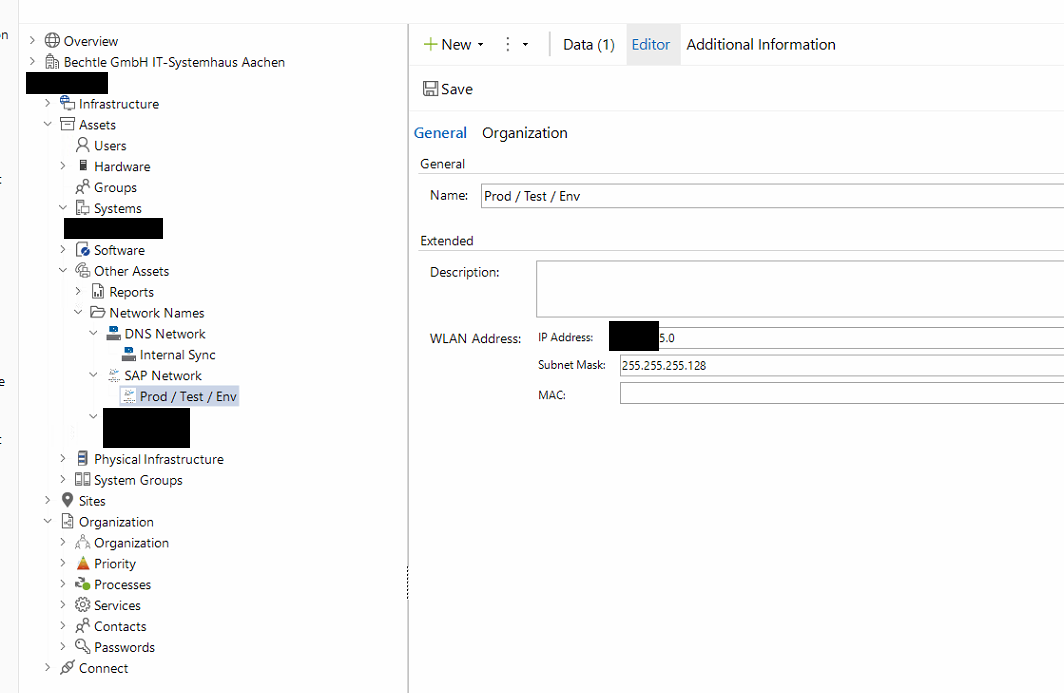Select the Passwords key icon
1064x693 pixels.
click(83, 647)
